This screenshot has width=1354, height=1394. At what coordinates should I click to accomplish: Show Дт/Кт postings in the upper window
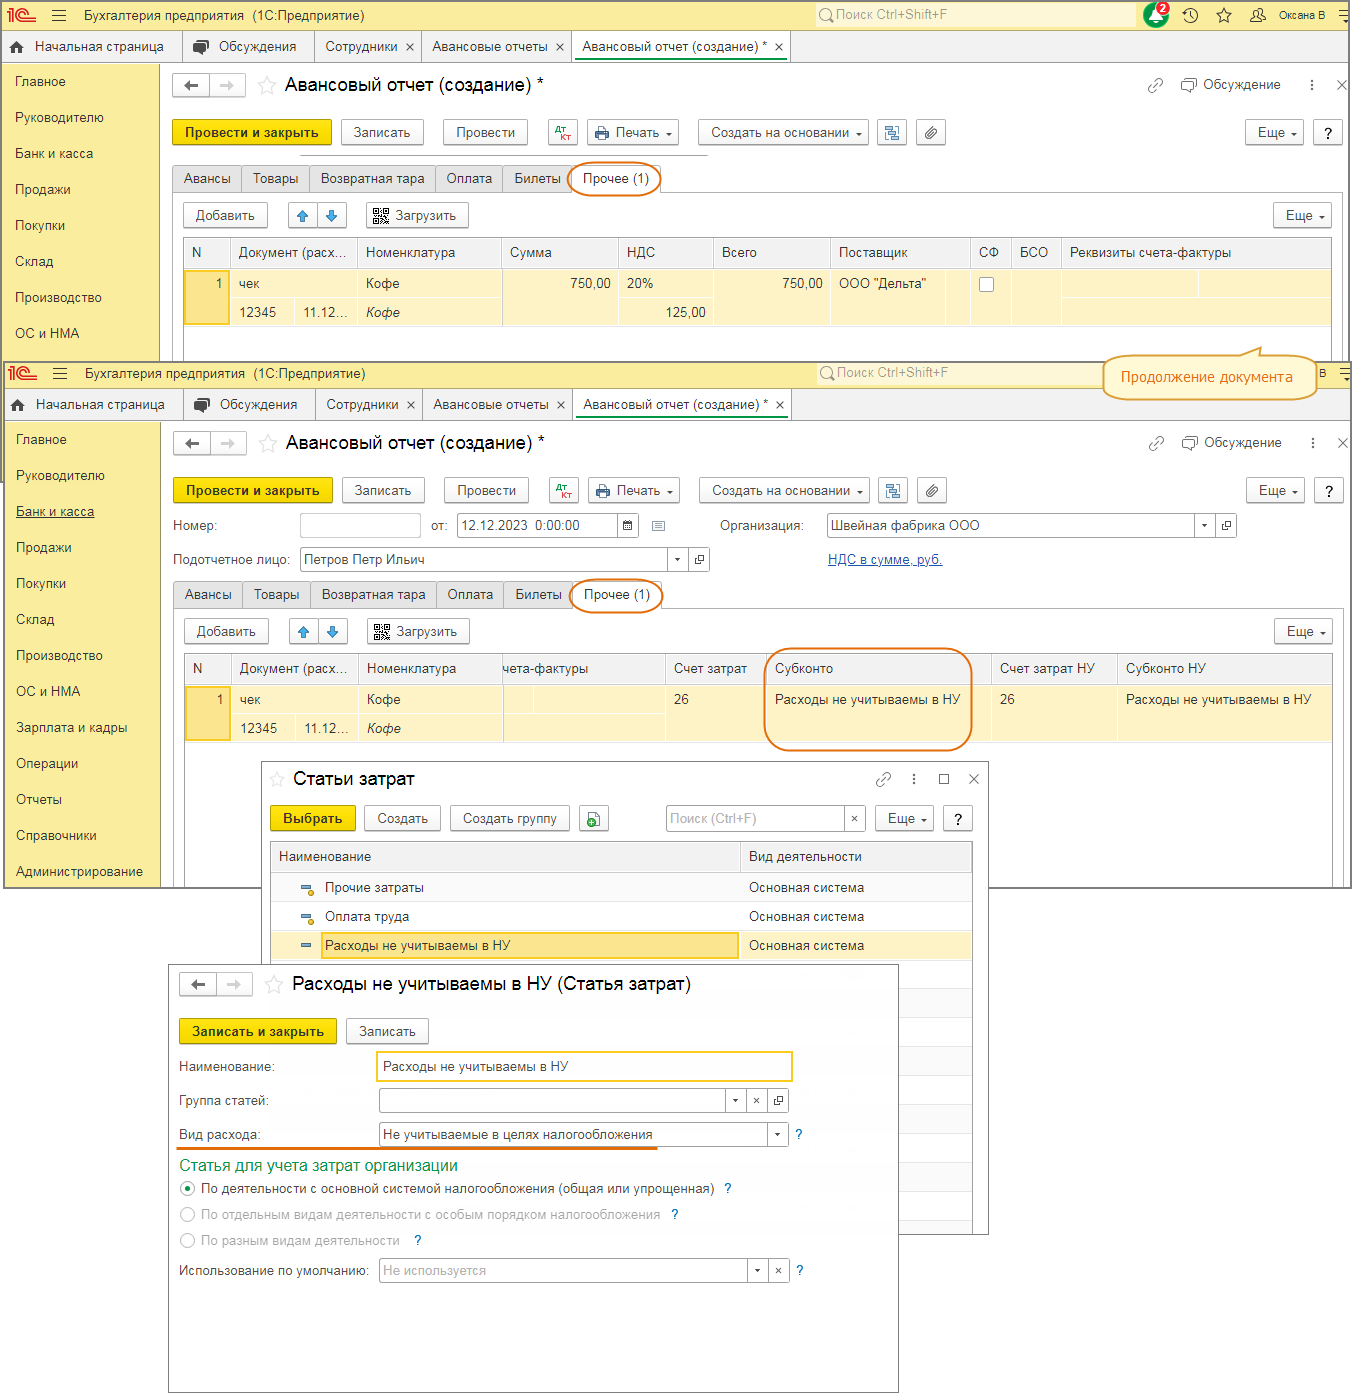tap(563, 133)
